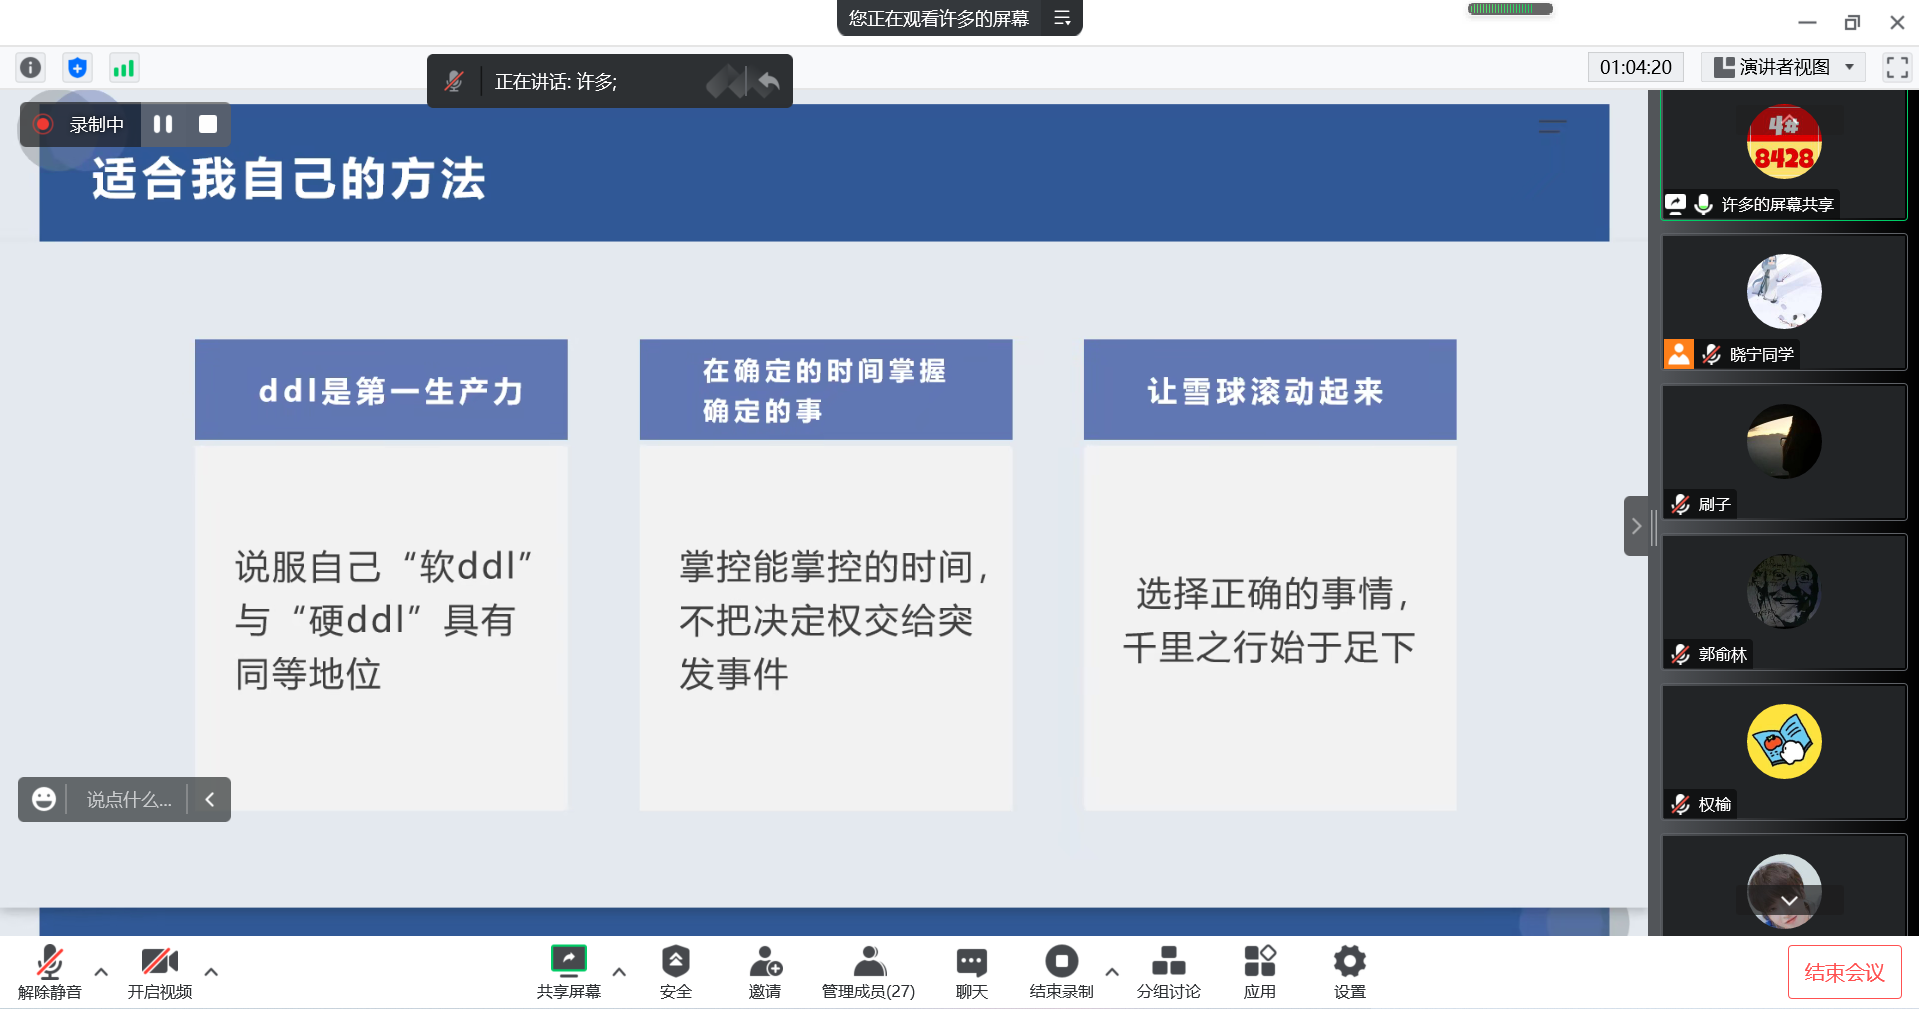Click muted mic icon beside 刷子
This screenshot has width=1919, height=1009.
[x=1680, y=504]
